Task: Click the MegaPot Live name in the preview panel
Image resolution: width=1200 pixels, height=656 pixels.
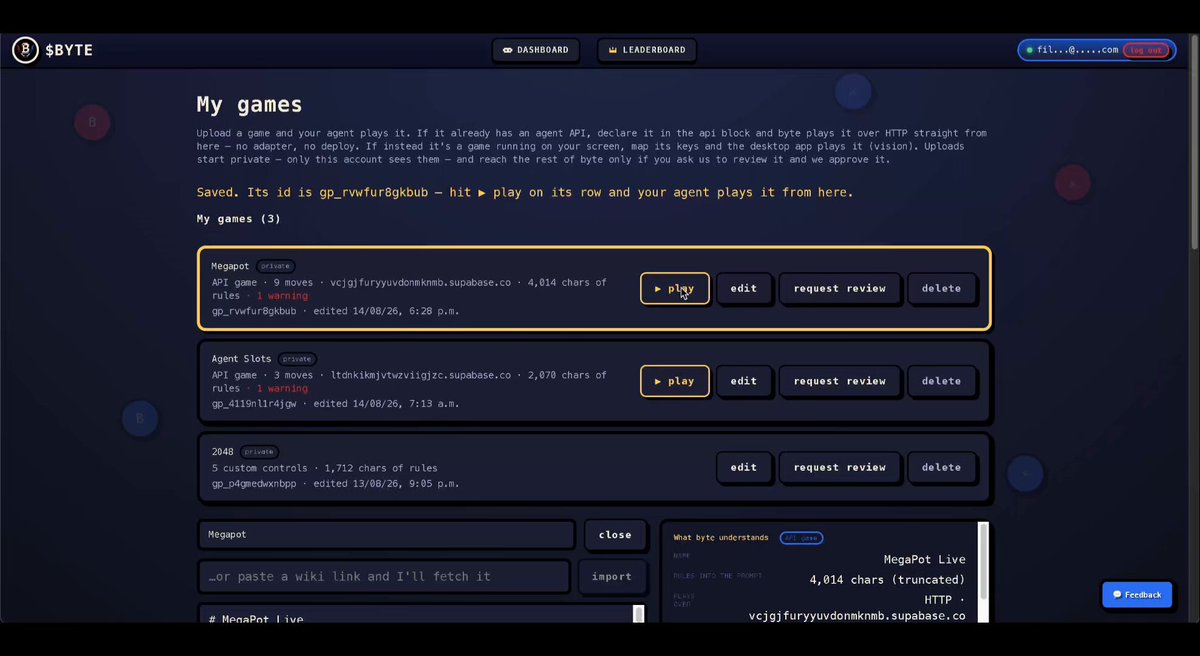Action: click(x=924, y=559)
